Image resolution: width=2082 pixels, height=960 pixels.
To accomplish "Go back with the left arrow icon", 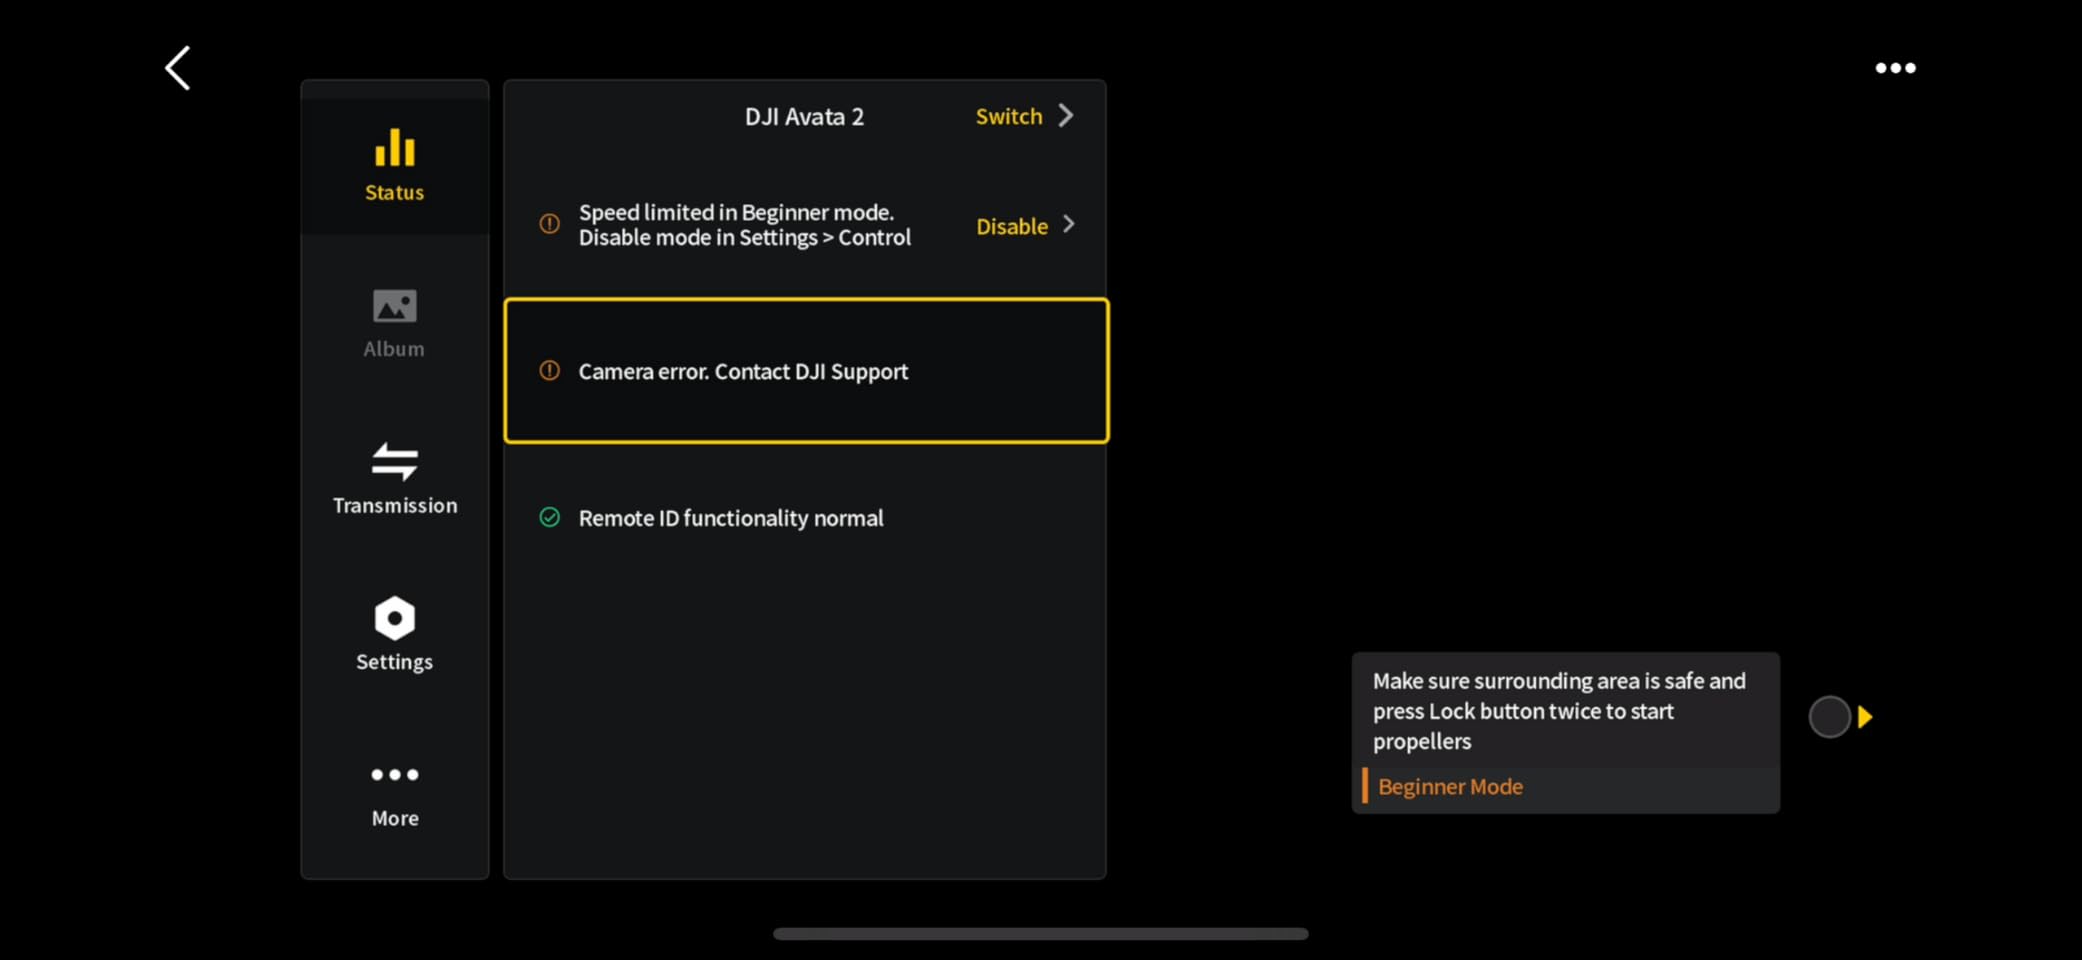I will coord(178,68).
